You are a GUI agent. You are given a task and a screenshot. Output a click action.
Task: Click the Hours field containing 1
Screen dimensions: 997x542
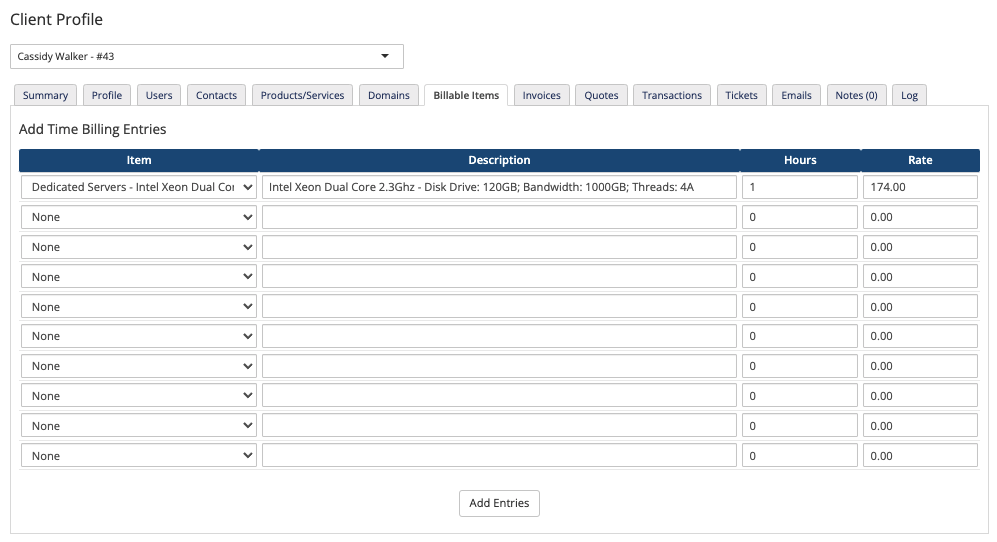click(x=800, y=187)
